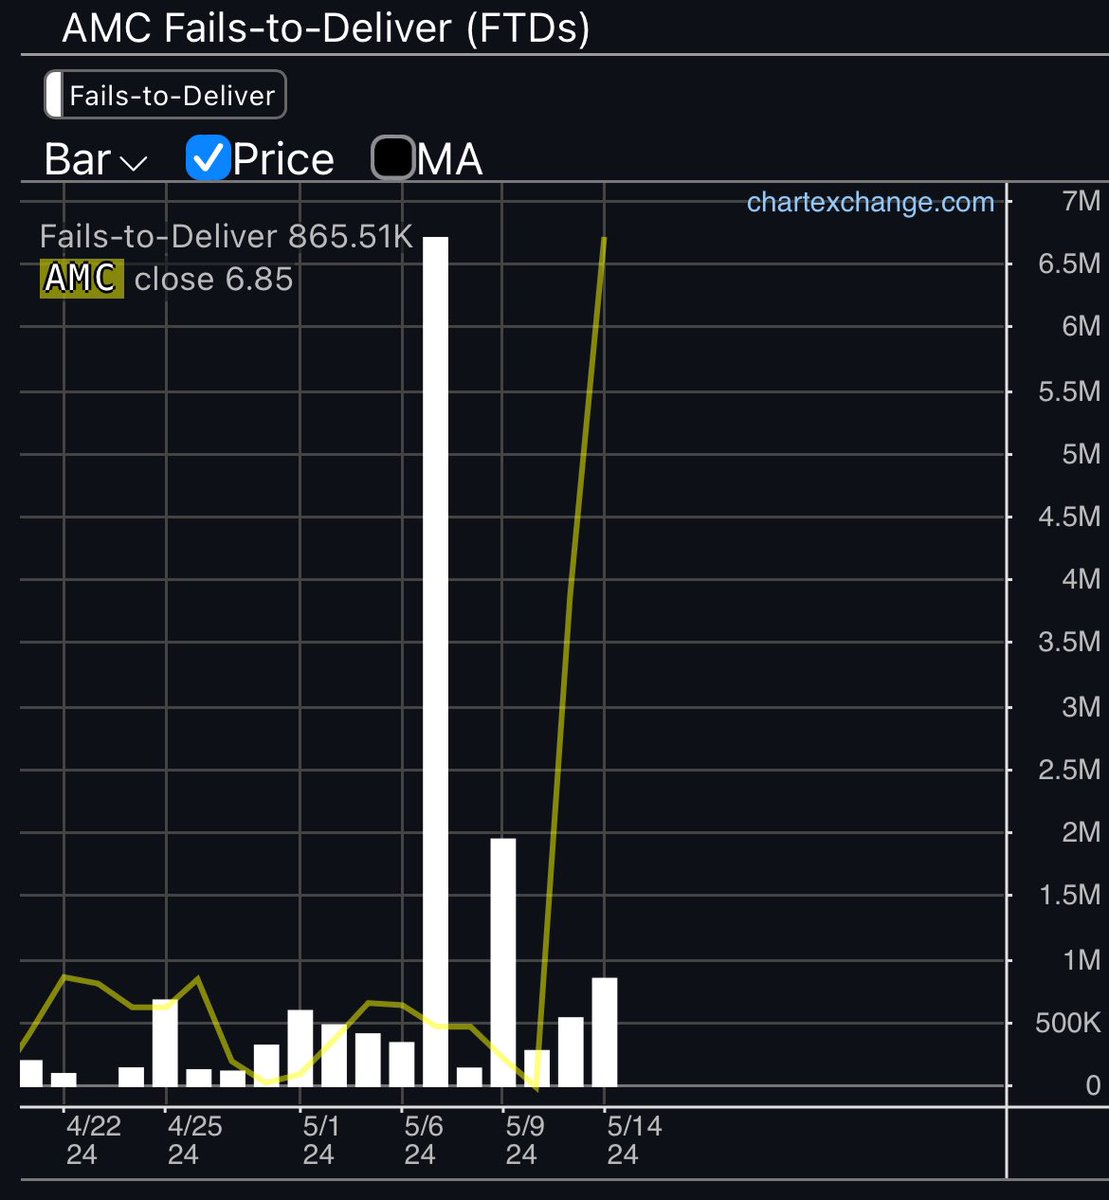This screenshot has width=1109, height=1200.
Task: Select the tallest bar near 5/6
Action: [436, 661]
